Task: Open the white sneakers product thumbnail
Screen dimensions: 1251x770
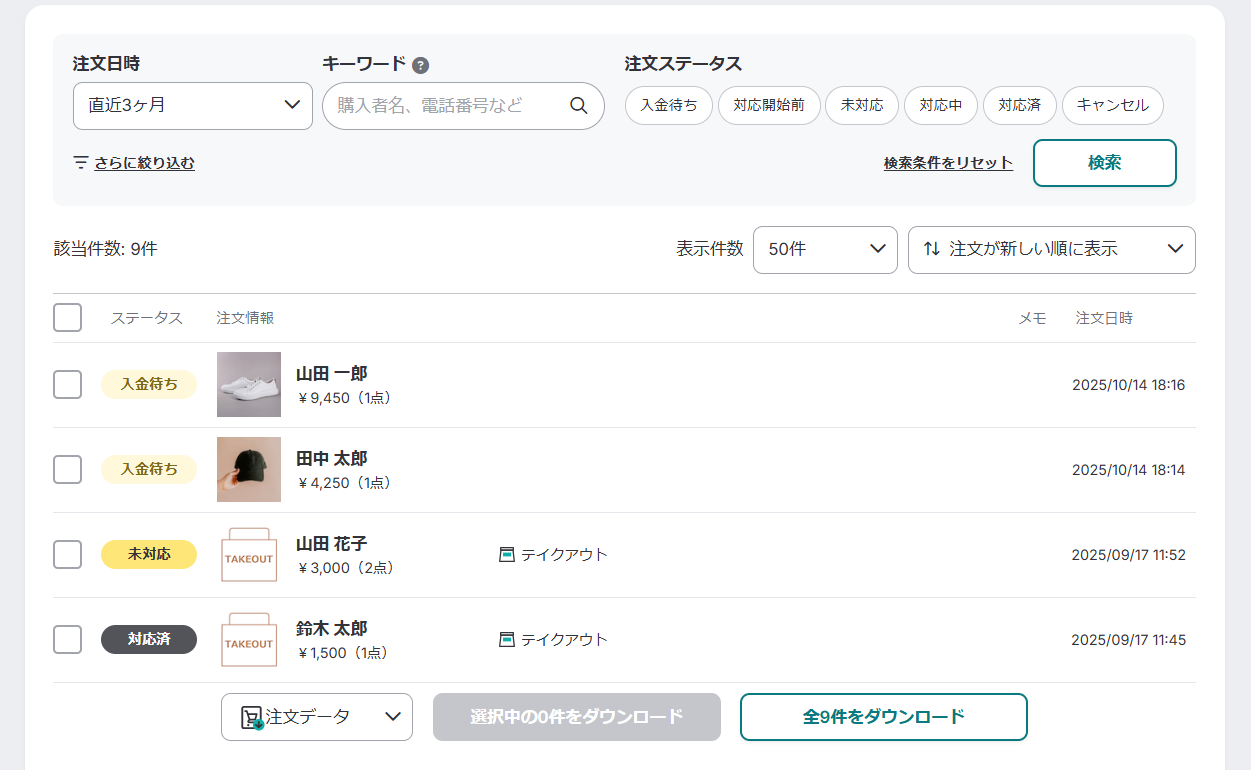Action: coord(249,384)
